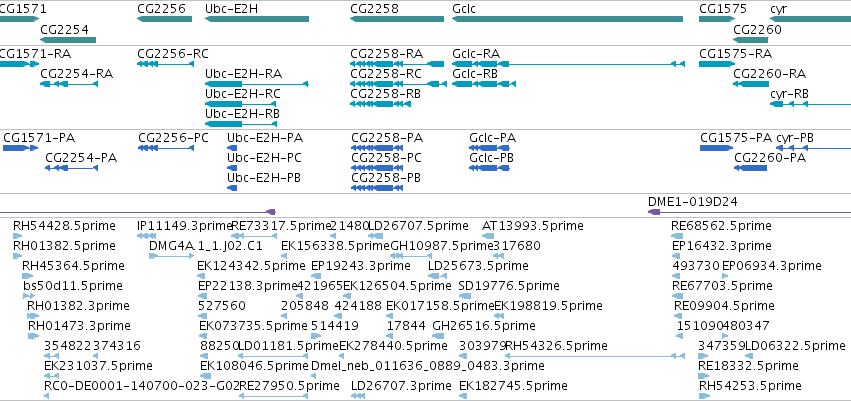Click transcript CG1575-RA
Image resolution: width=851 pixels, height=401 pixels.
click(x=717, y=64)
